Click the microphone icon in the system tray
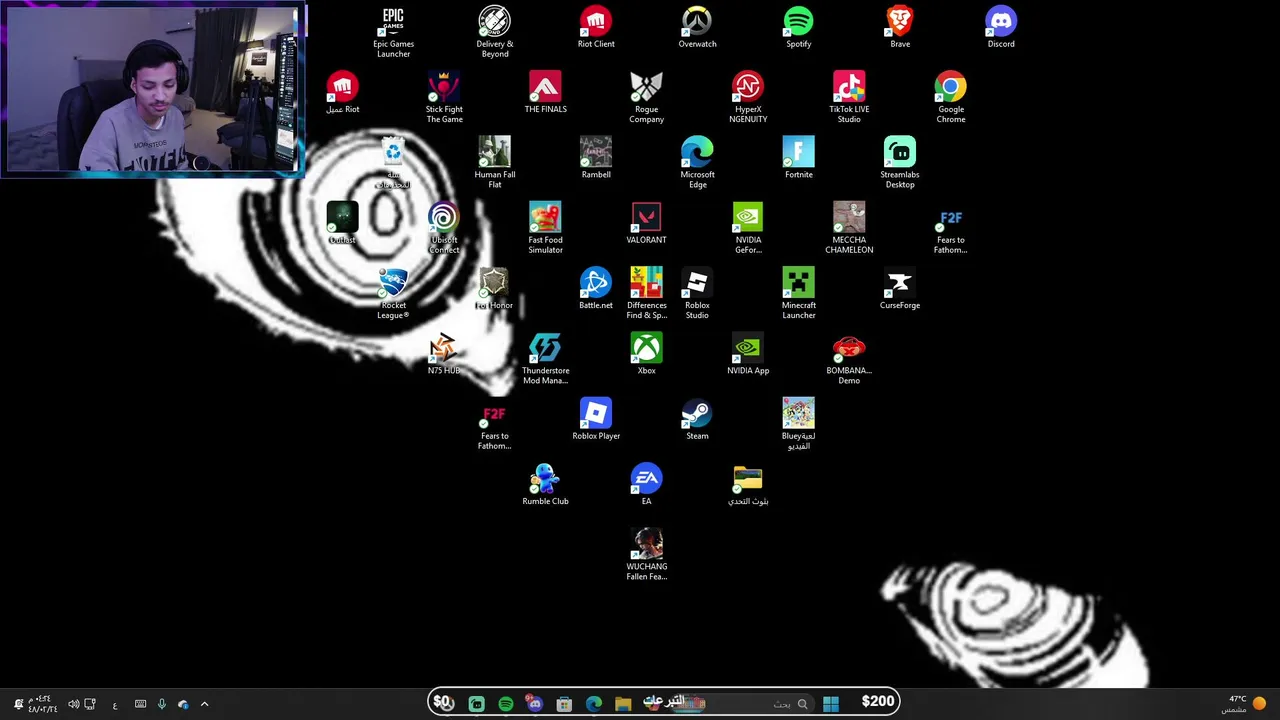This screenshot has width=1280, height=720. point(161,704)
